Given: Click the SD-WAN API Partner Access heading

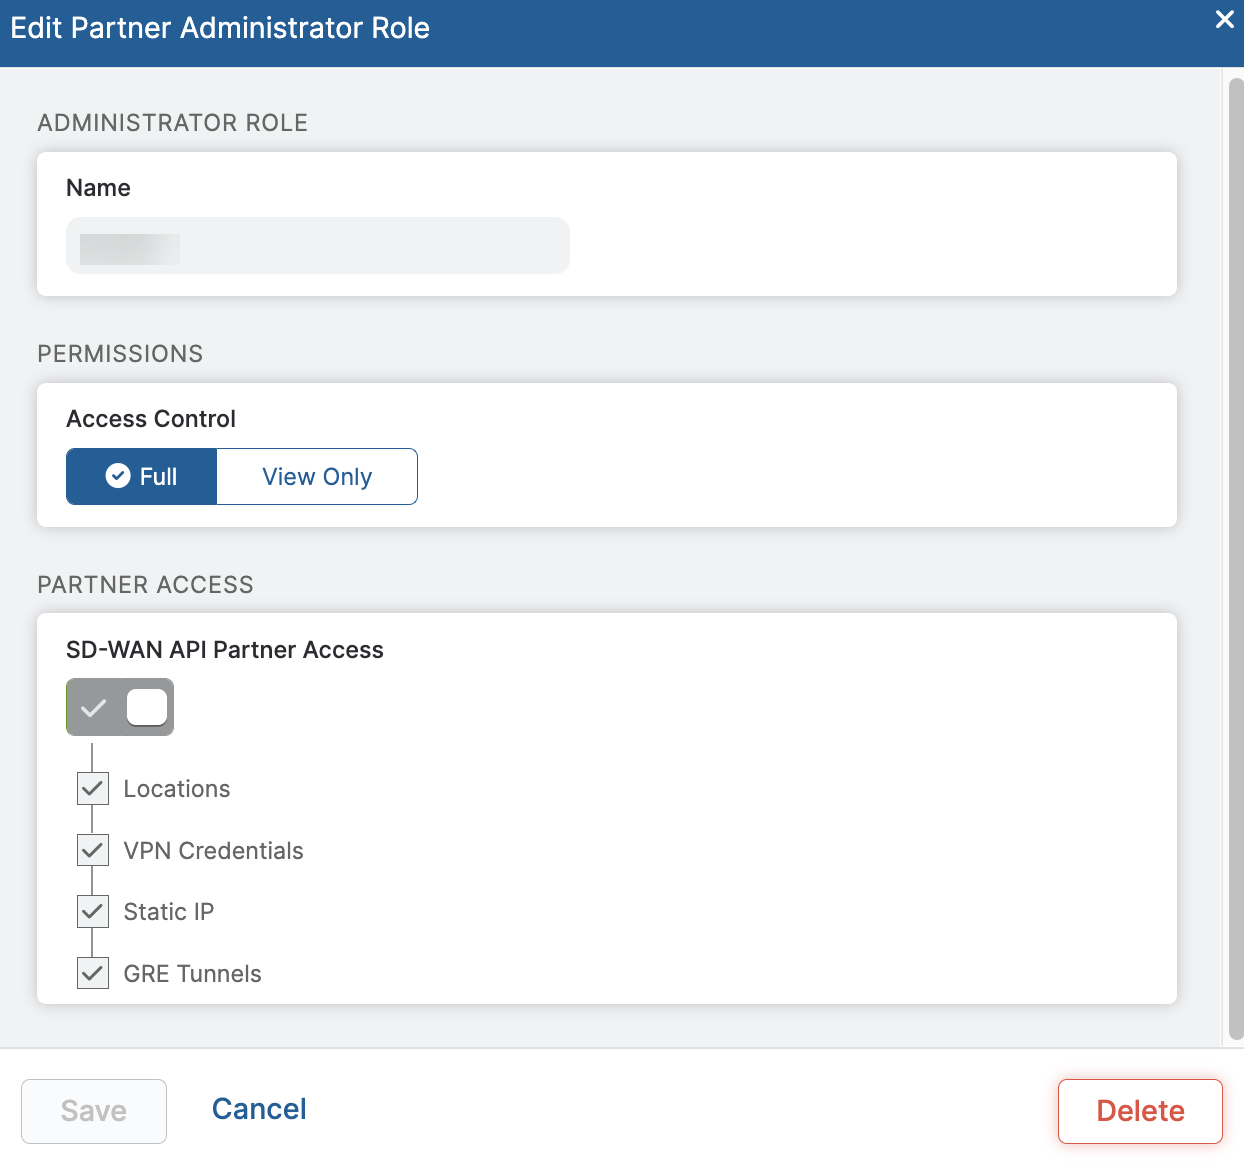Looking at the screenshot, I should (x=225, y=650).
